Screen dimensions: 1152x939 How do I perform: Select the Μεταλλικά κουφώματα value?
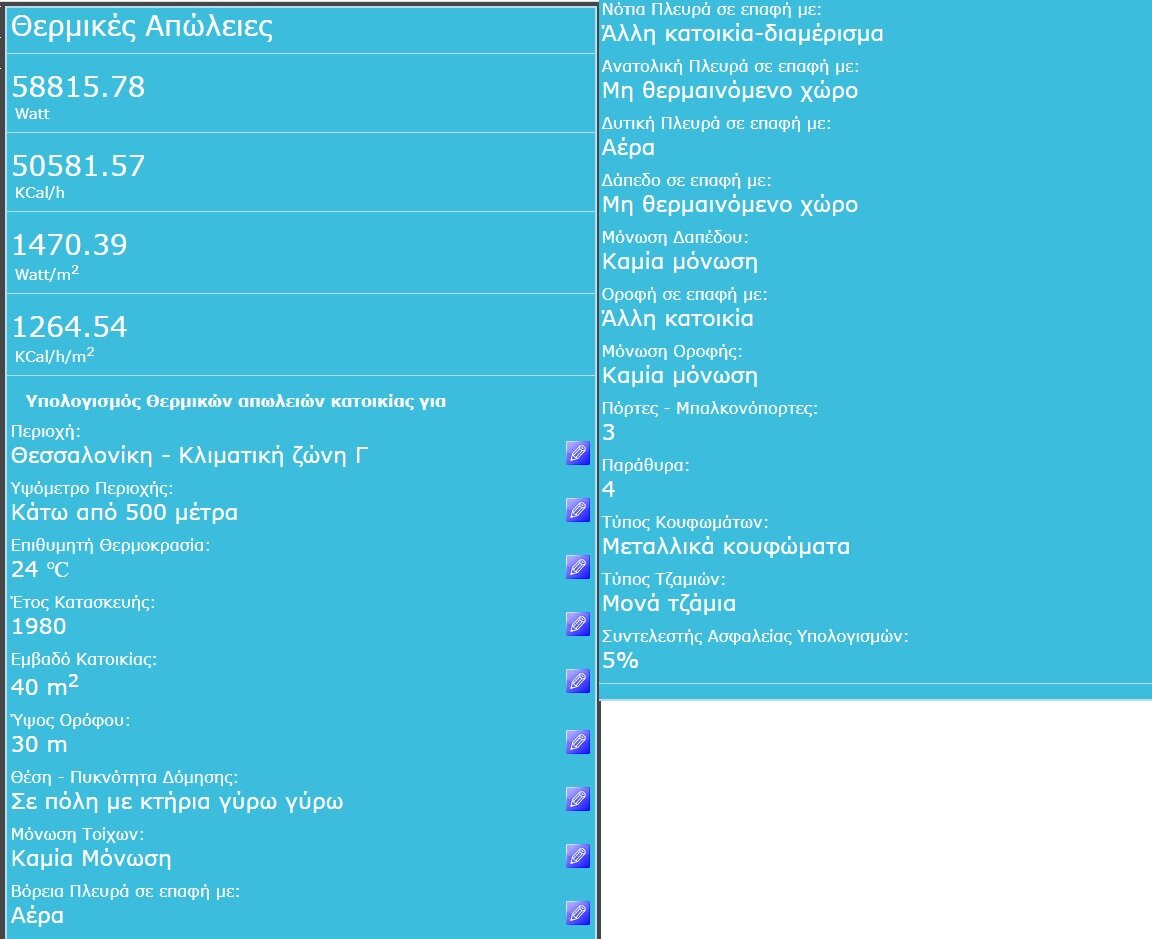[726, 547]
